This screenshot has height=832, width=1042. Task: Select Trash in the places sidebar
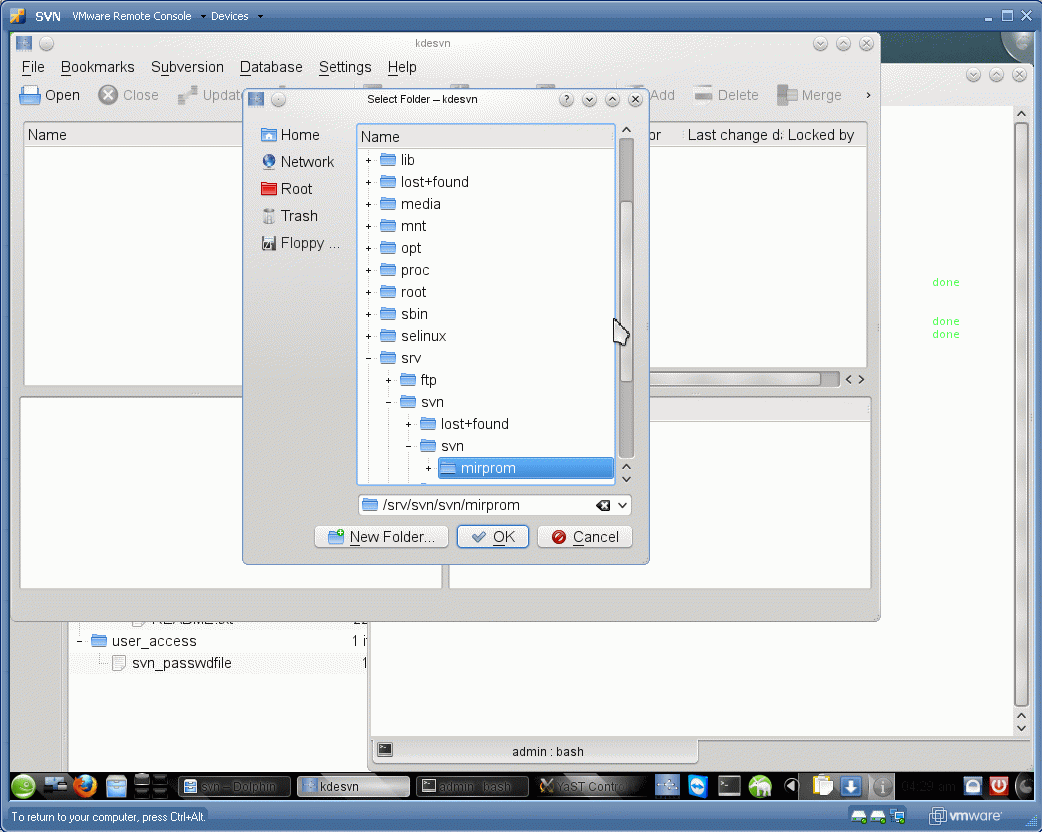[x=289, y=216]
